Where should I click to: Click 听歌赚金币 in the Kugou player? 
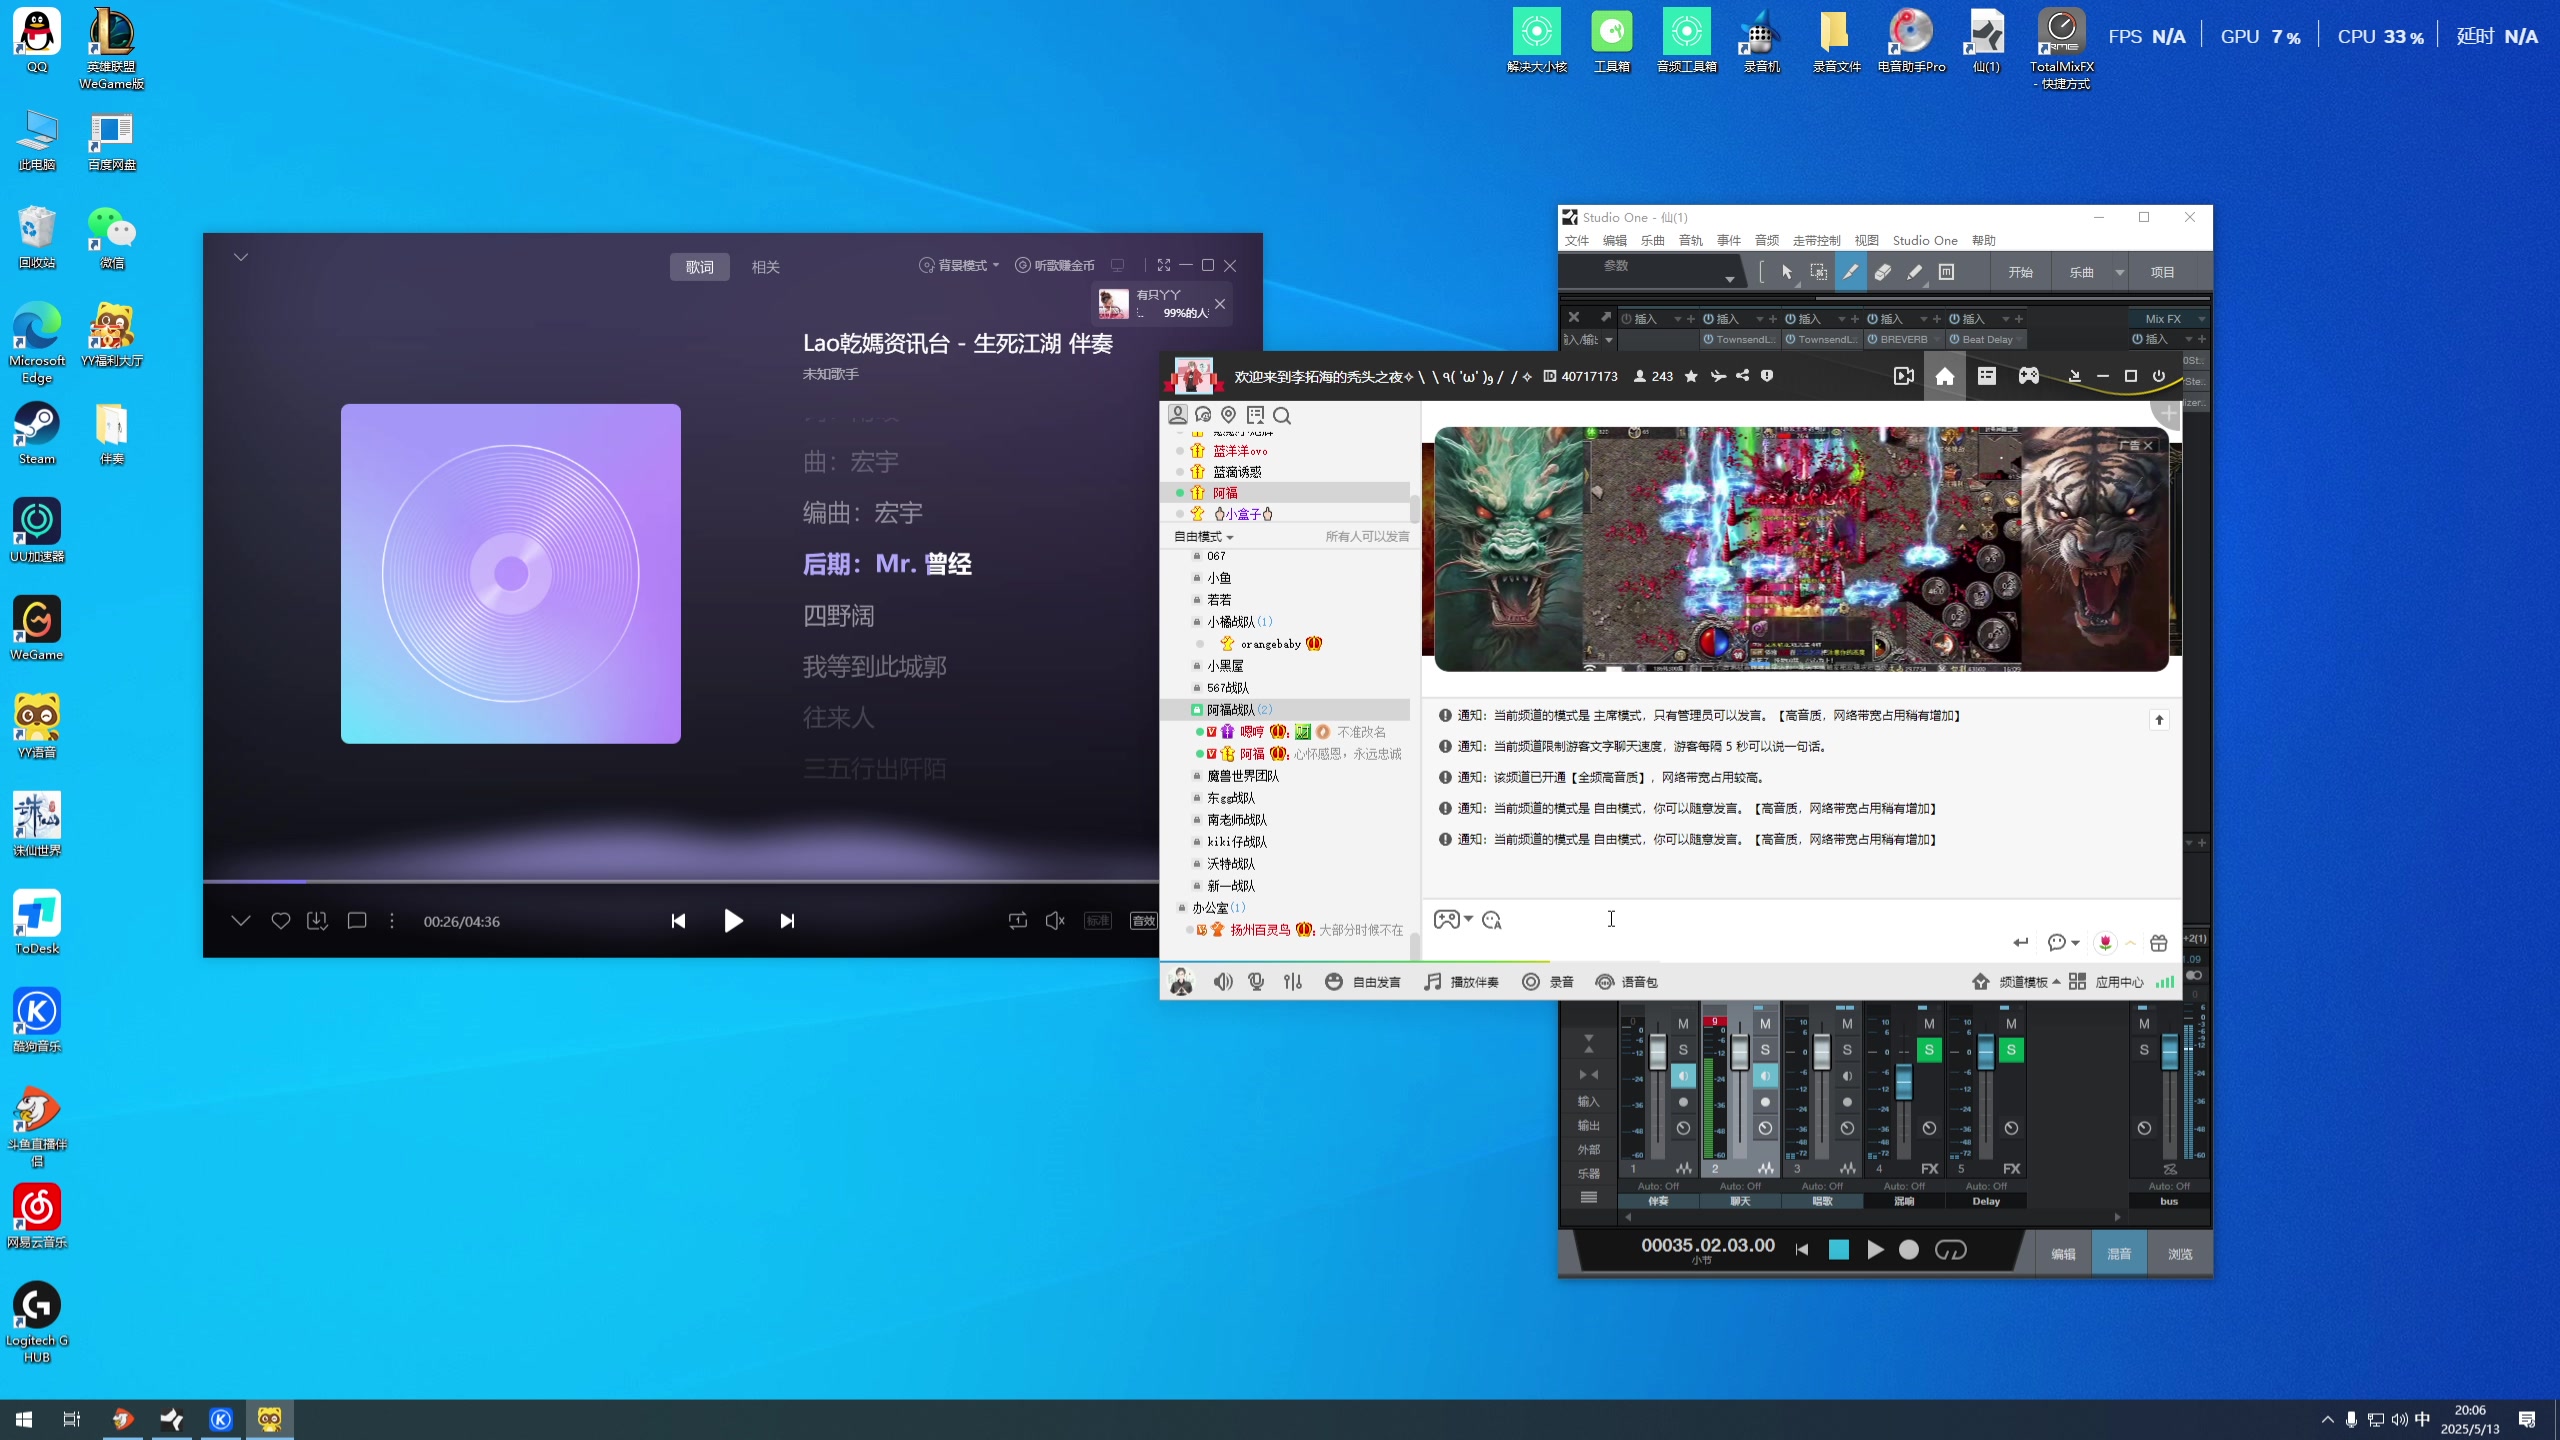pos(1055,265)
